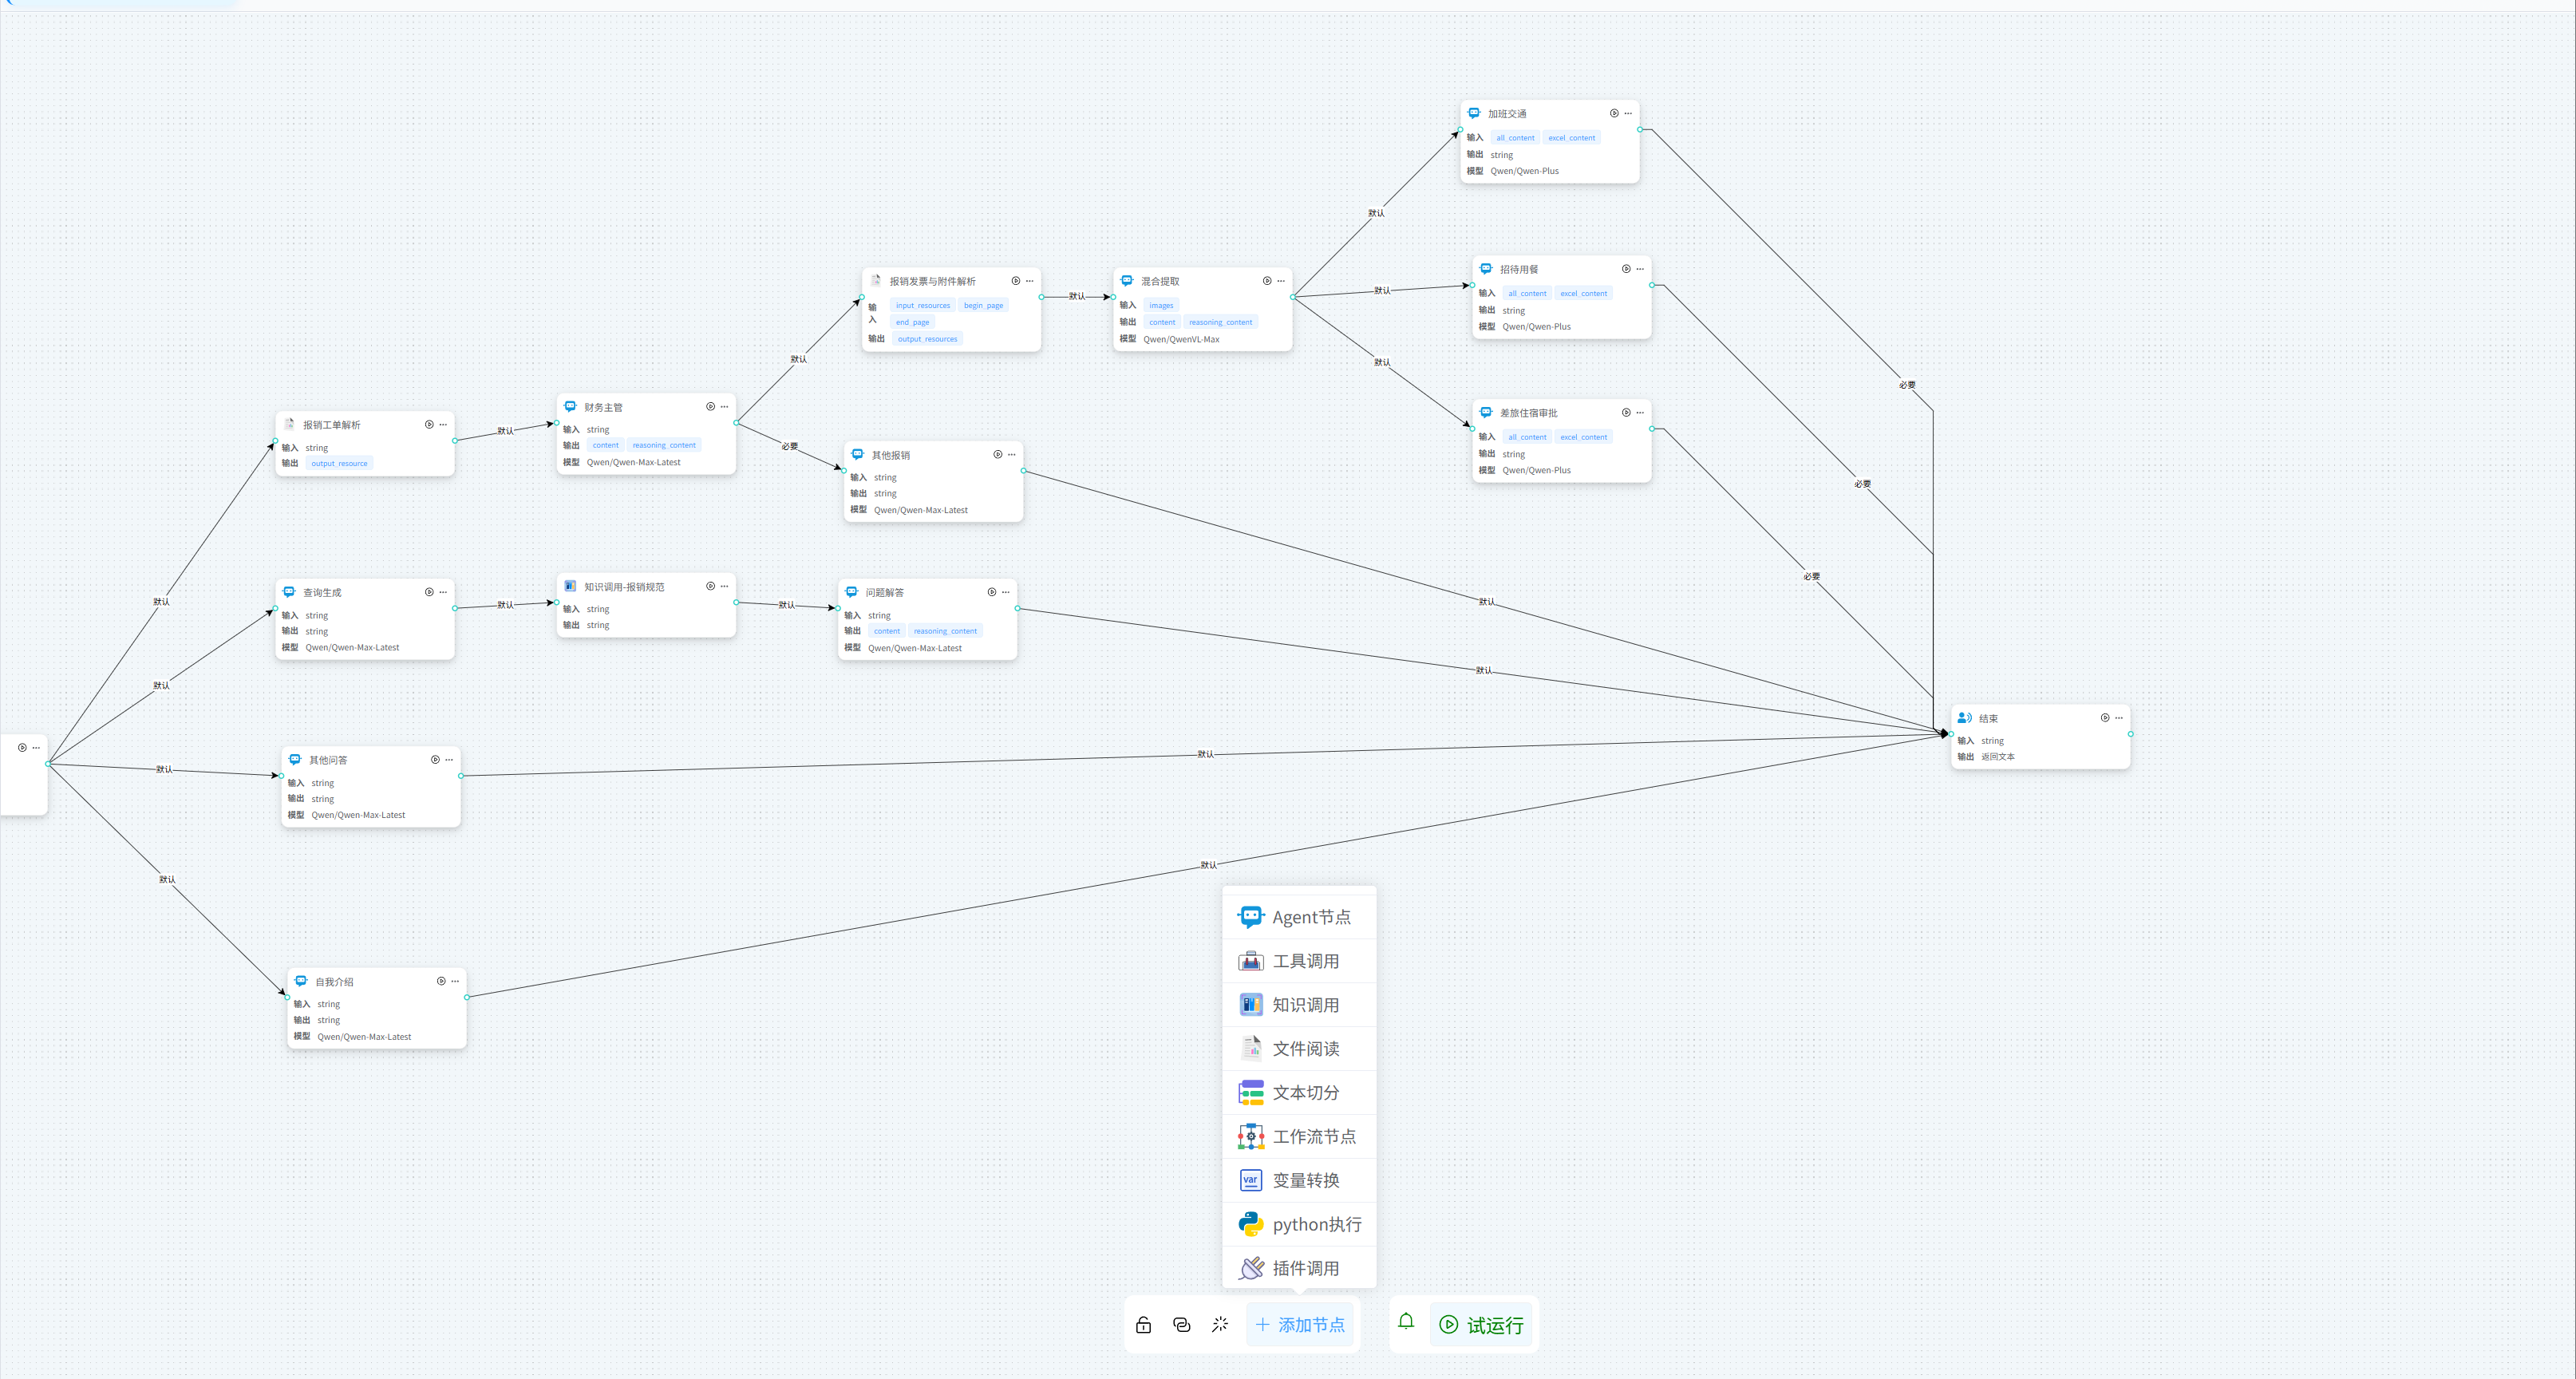Viewport: 2576px width, 1379px height.
Task: Click the output_resource tag in 报销工单解析 node
Action: [339, 463]
